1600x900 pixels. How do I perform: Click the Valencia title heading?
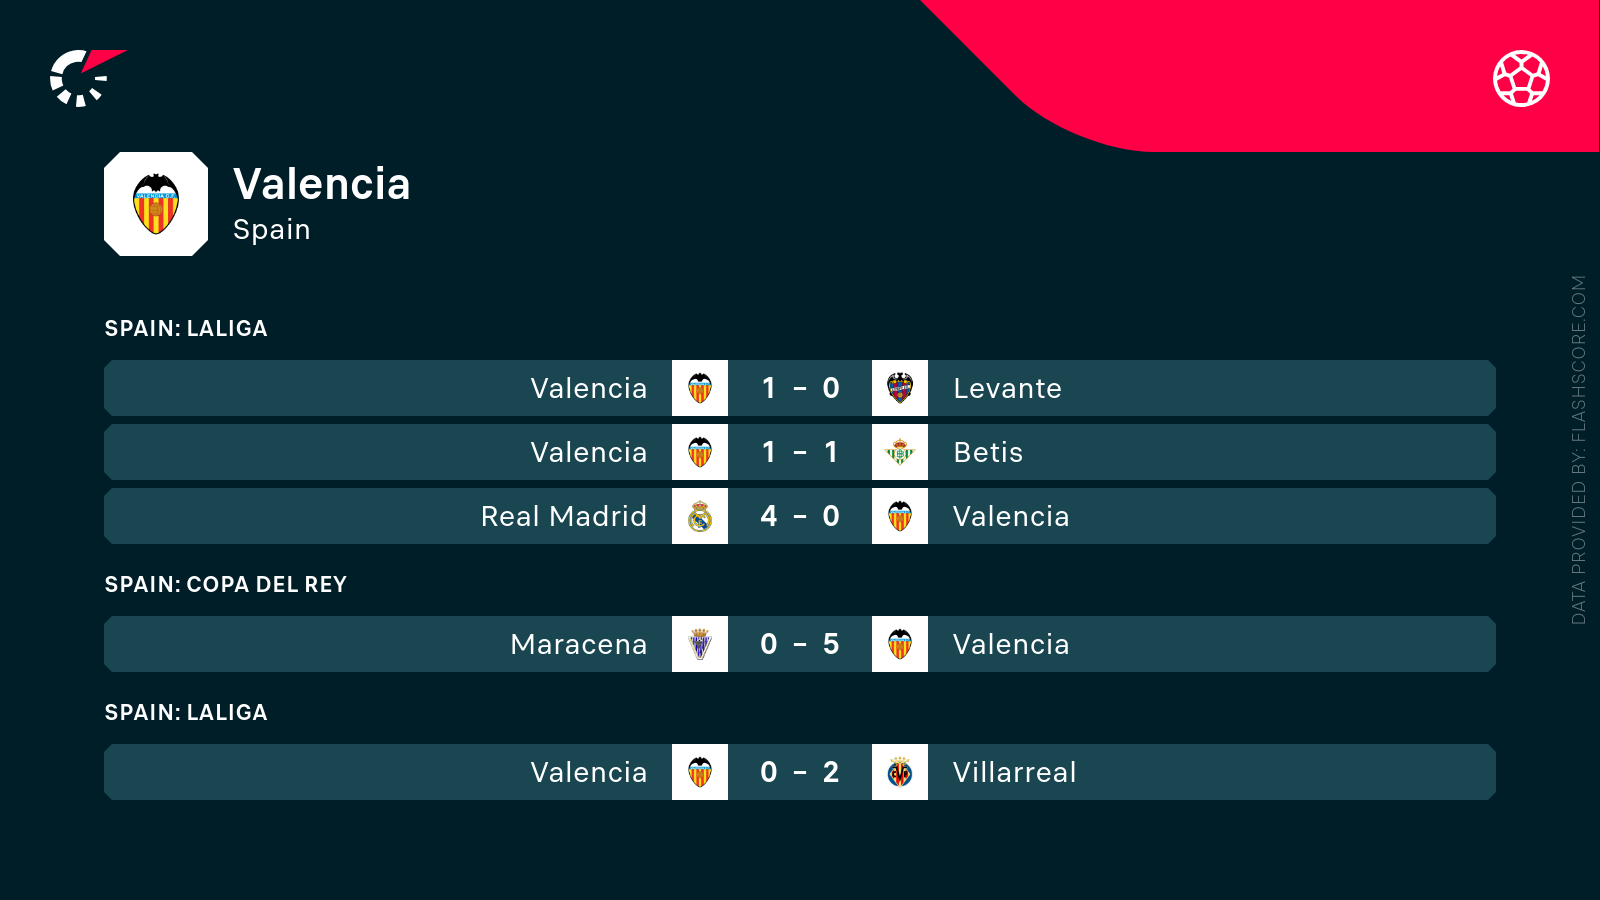coord(321,184)
